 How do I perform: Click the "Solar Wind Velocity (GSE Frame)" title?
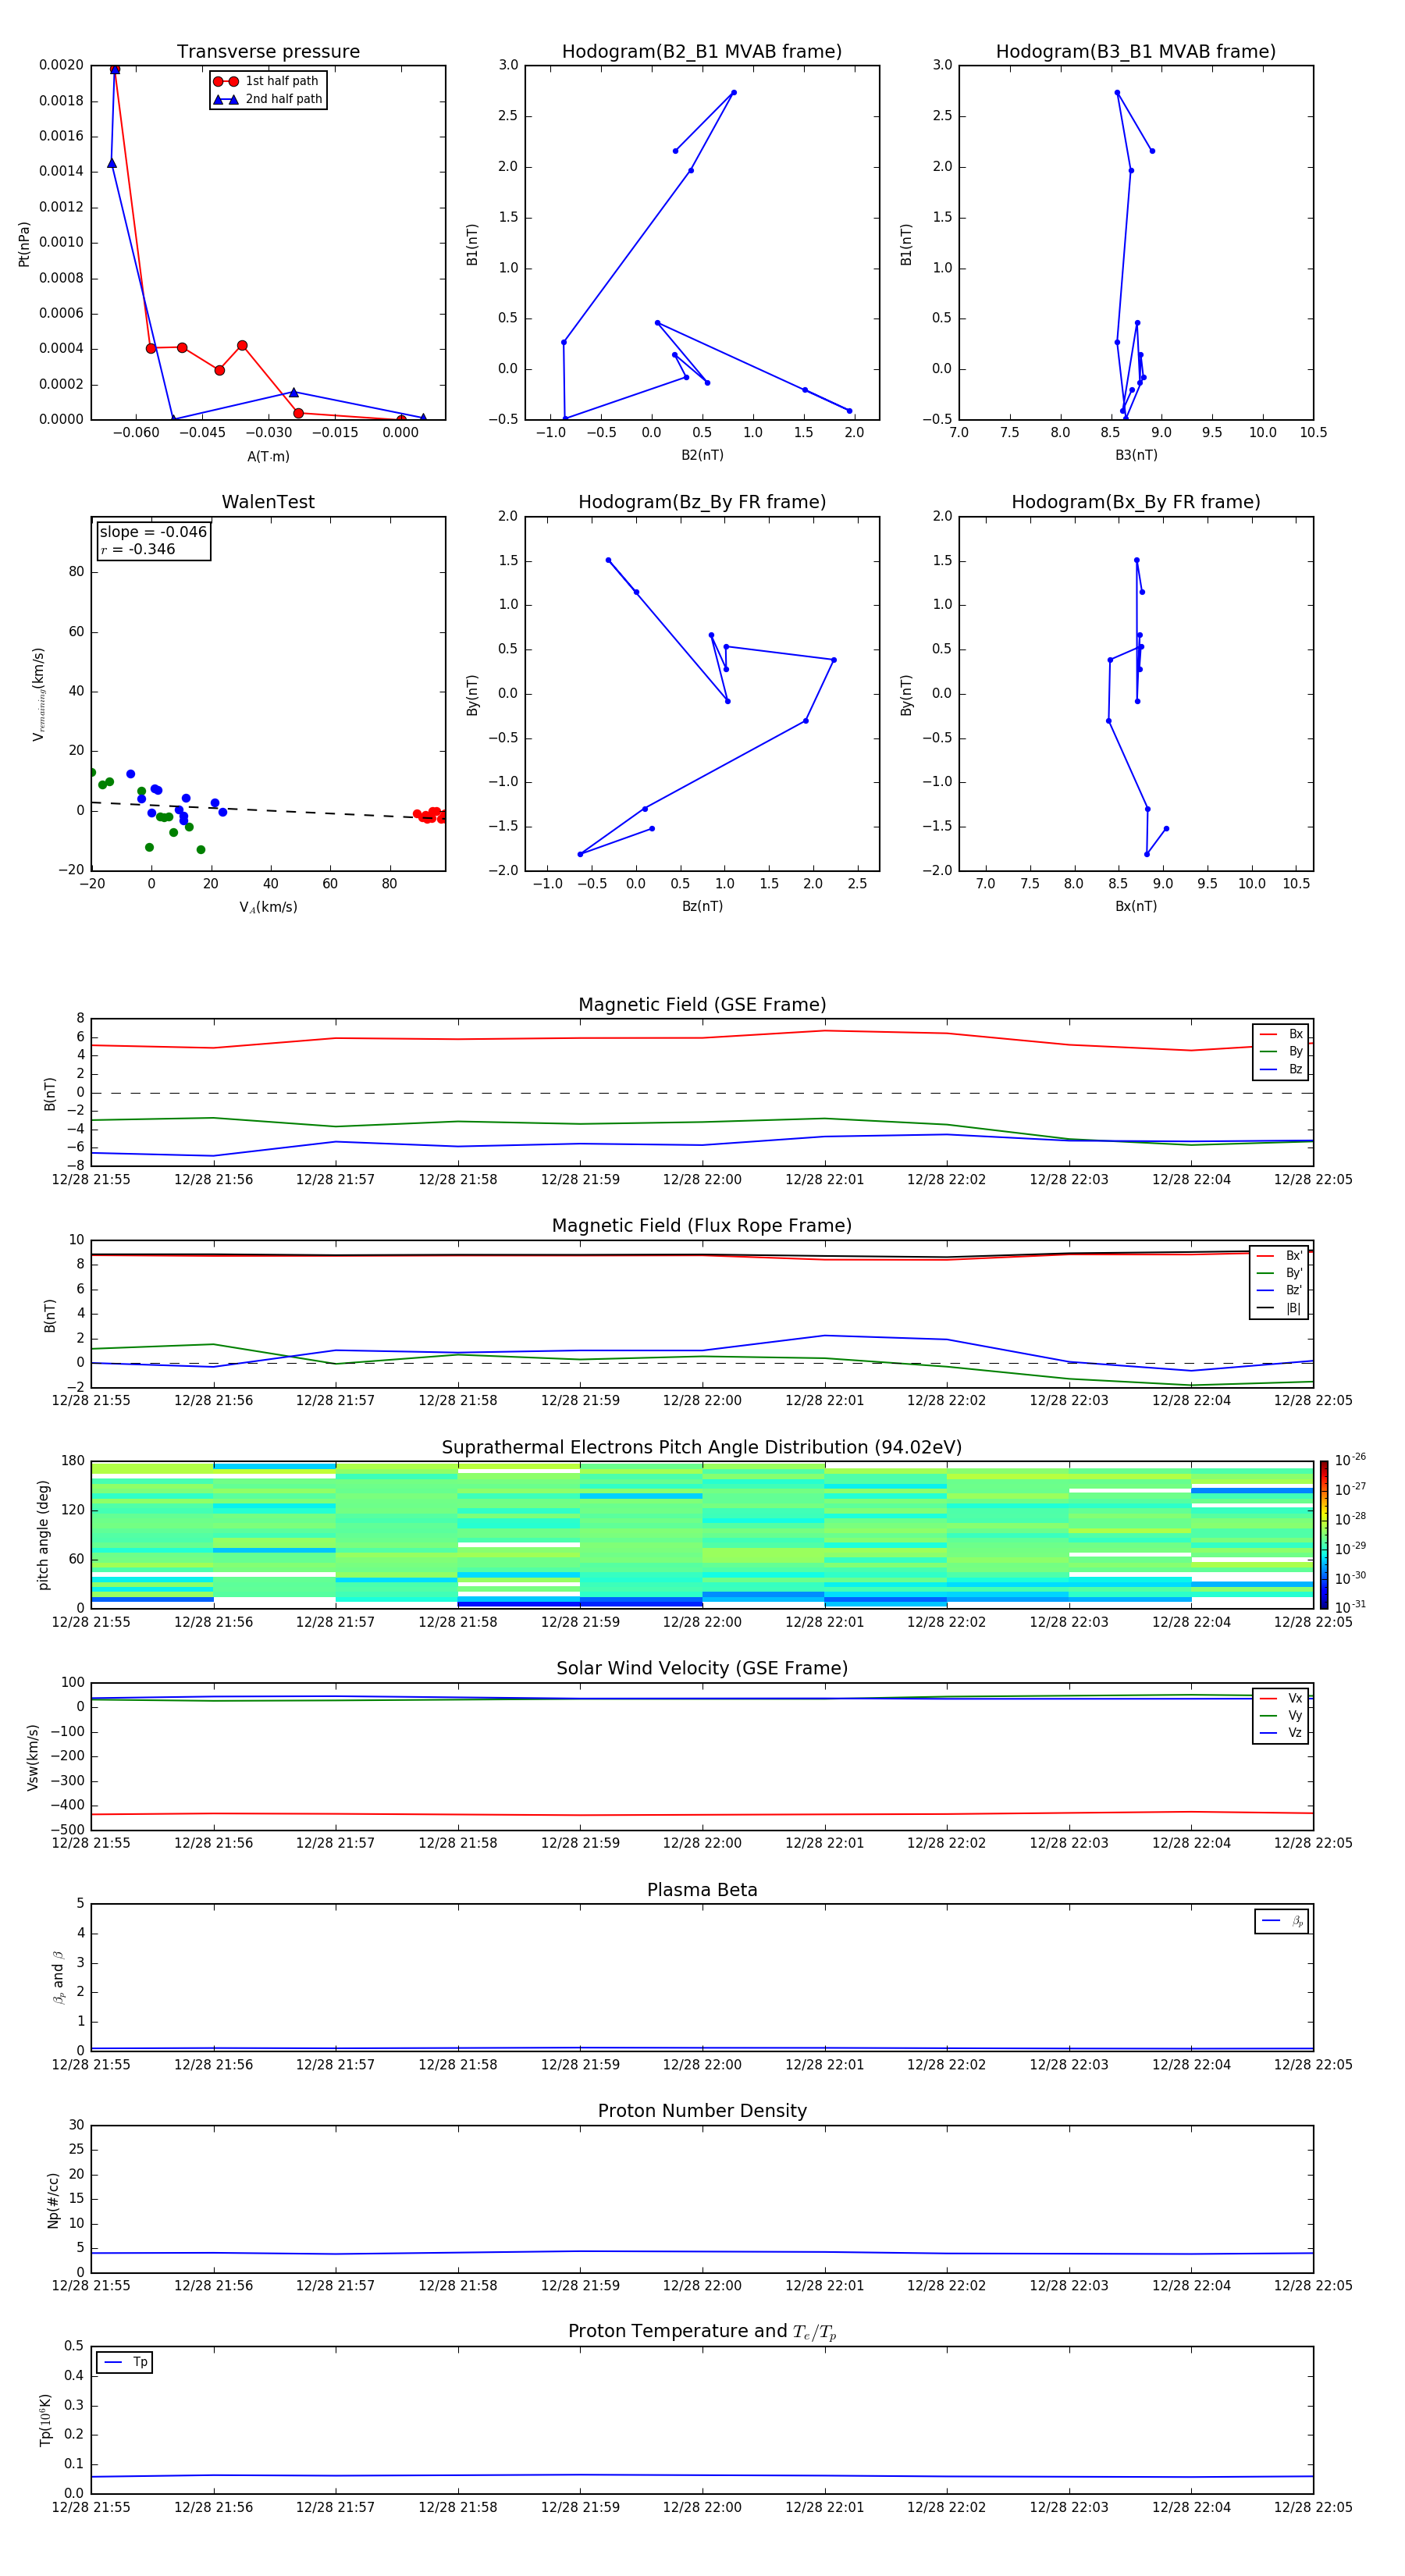[x=702, y=1668]
